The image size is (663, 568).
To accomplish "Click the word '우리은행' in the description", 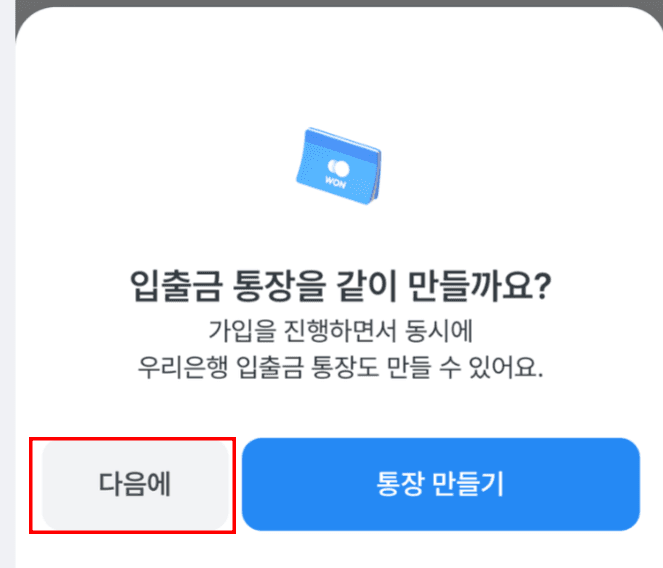I will pos(183,367).
